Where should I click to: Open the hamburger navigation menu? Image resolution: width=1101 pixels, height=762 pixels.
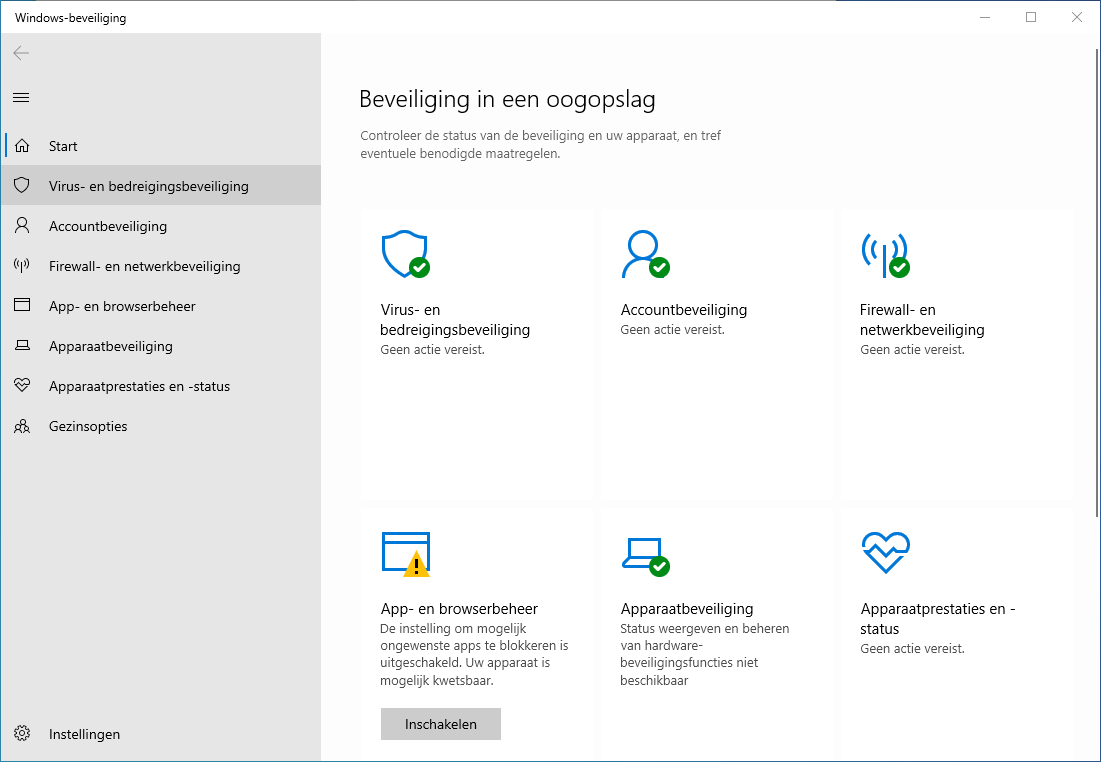pos(21,97)
